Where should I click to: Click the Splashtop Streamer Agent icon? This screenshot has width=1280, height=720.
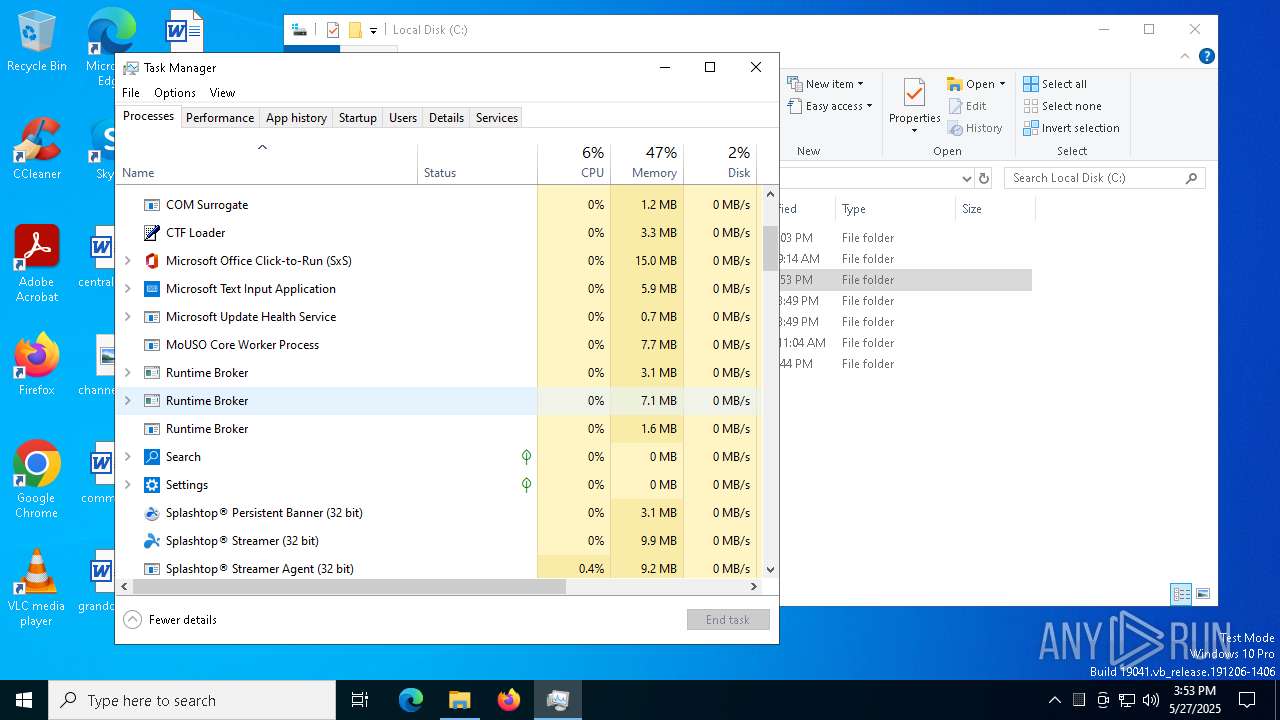pos(152,569)
